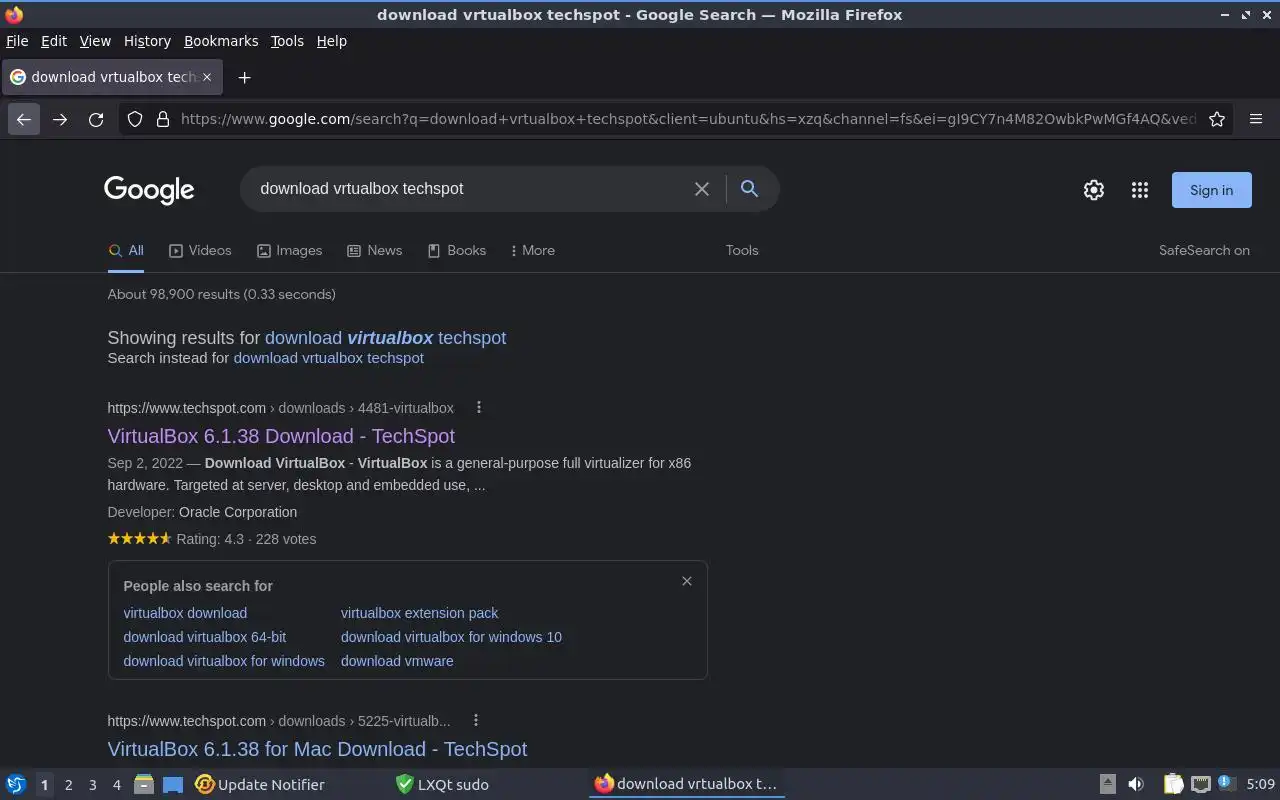Click the Google search input field

468,189
